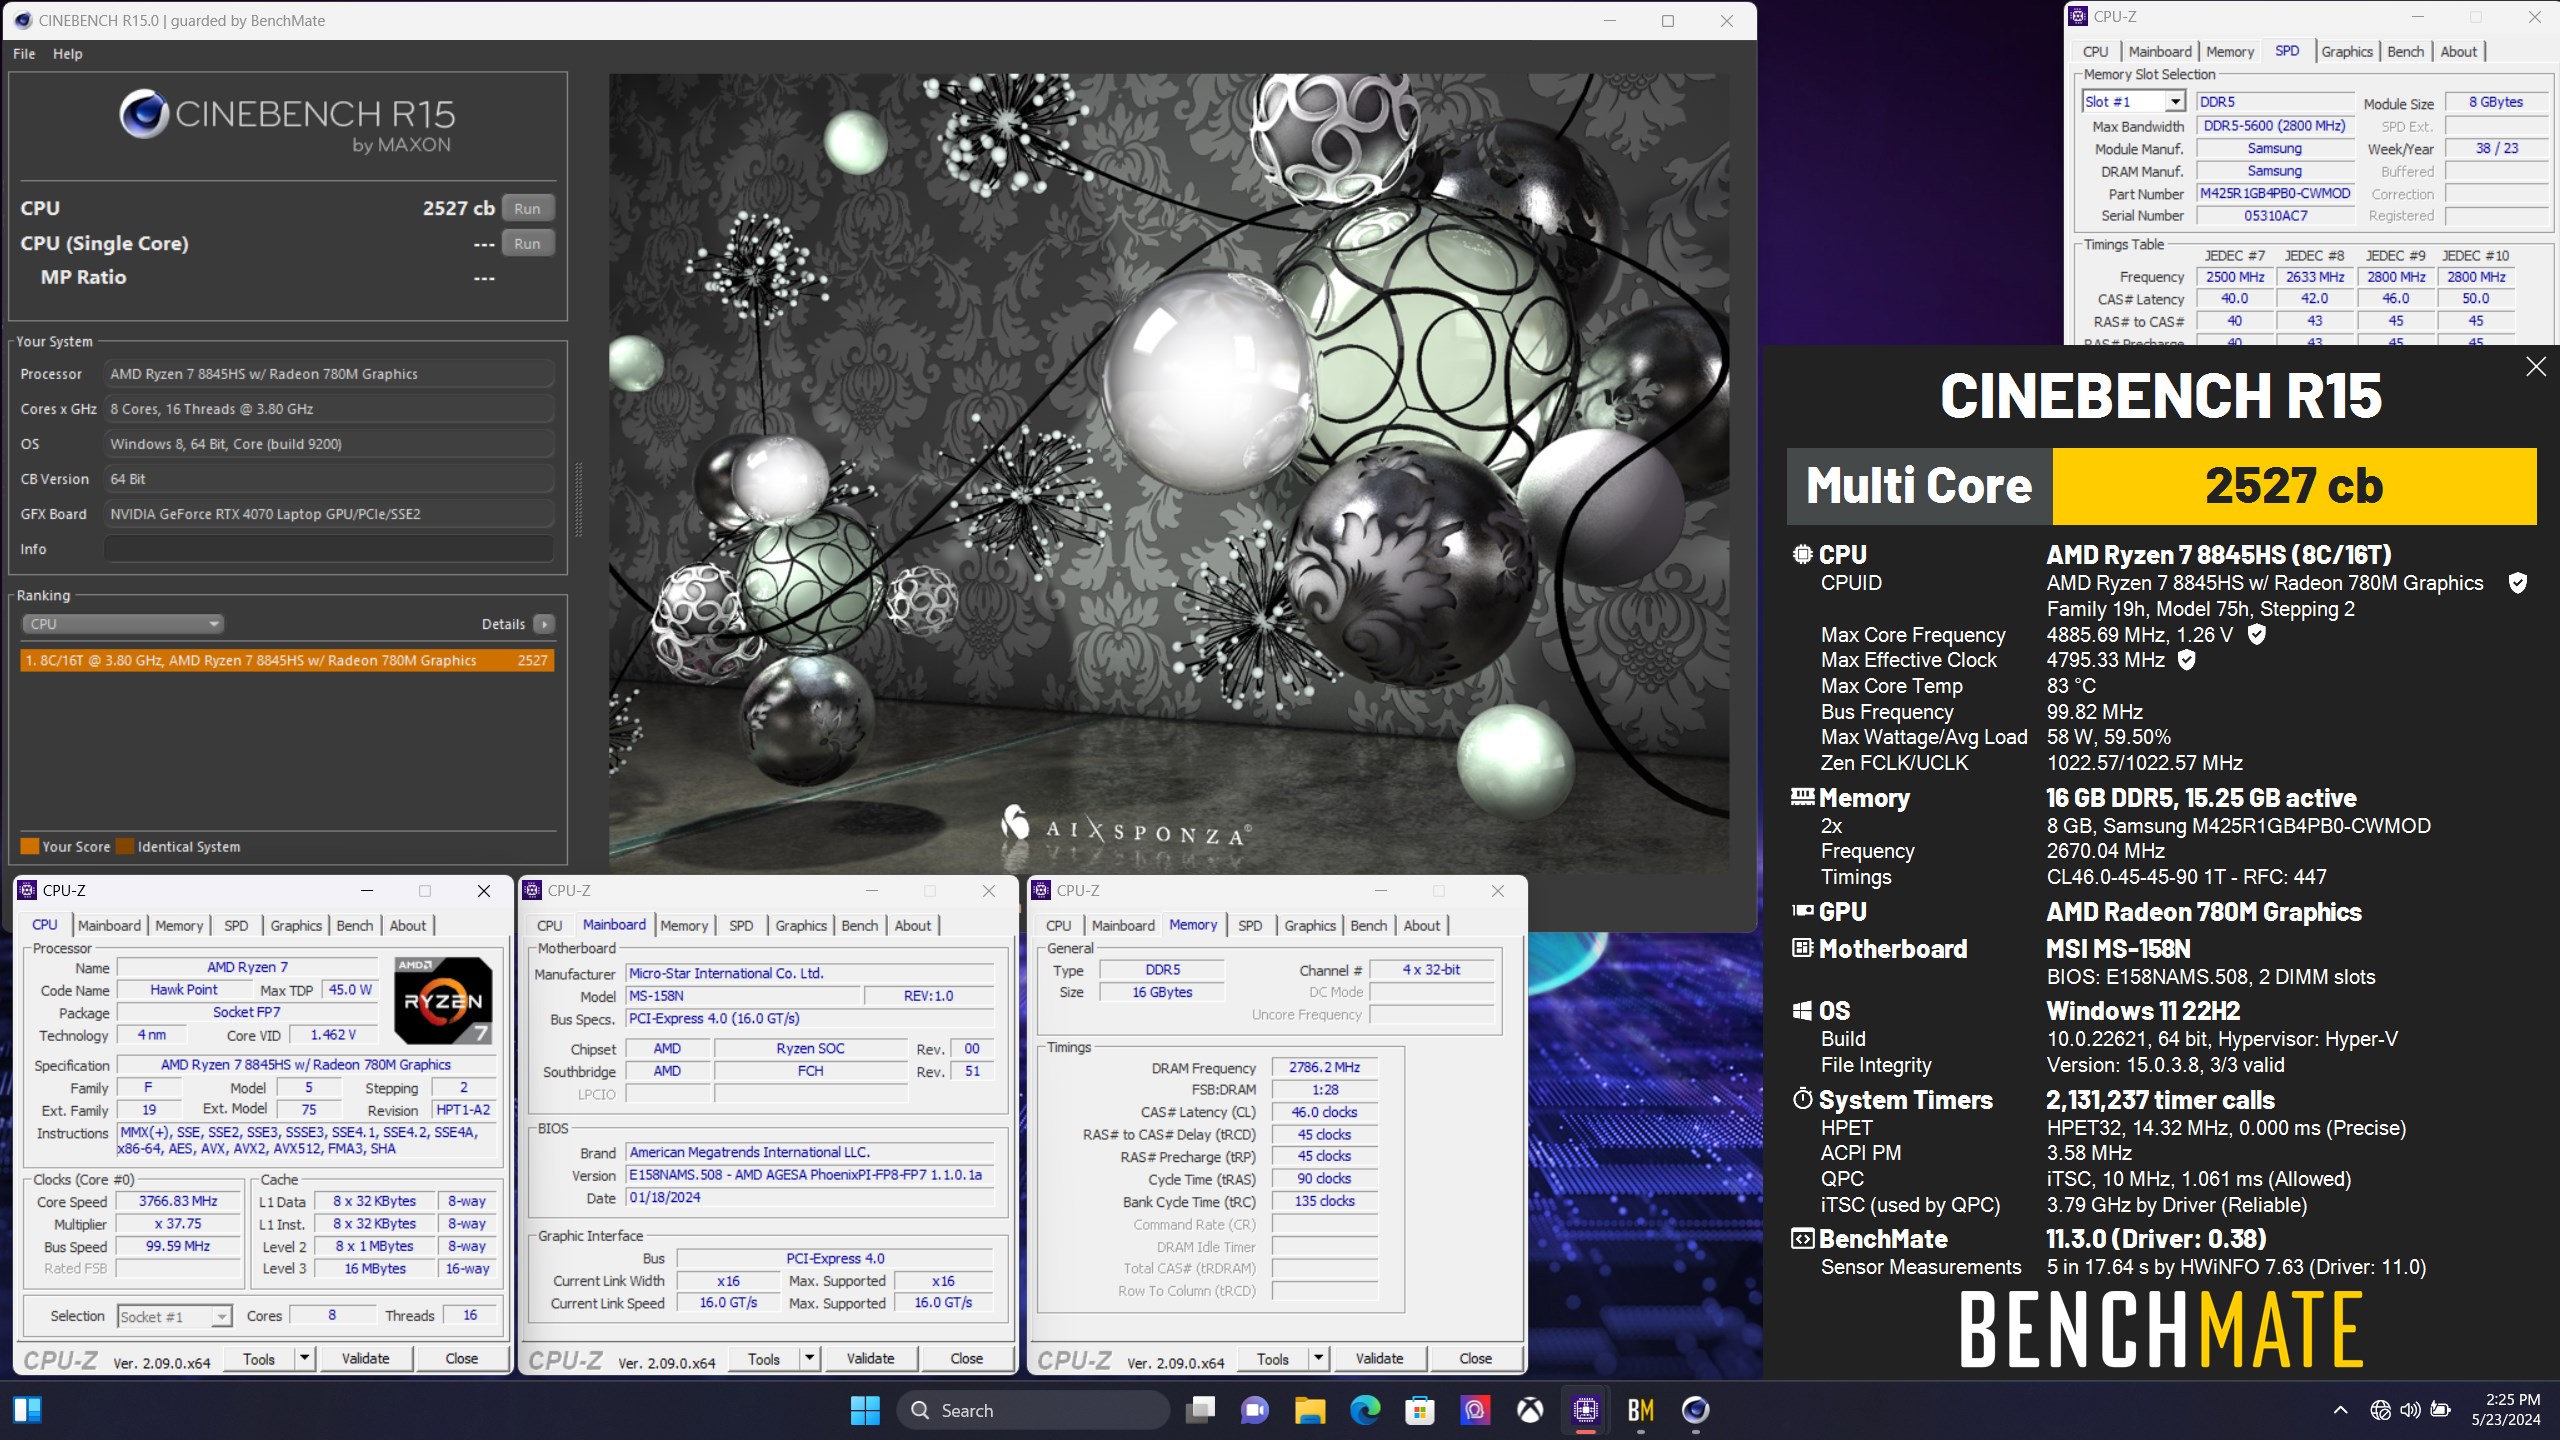
Task: Run the CPU Single Core benchmark
Action: tap(527, 243)
